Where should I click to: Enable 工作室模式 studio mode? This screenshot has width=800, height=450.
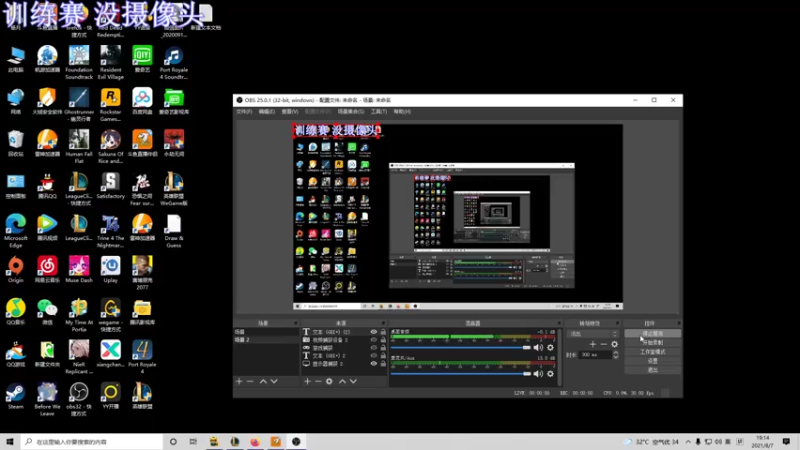tap(652, 352)
